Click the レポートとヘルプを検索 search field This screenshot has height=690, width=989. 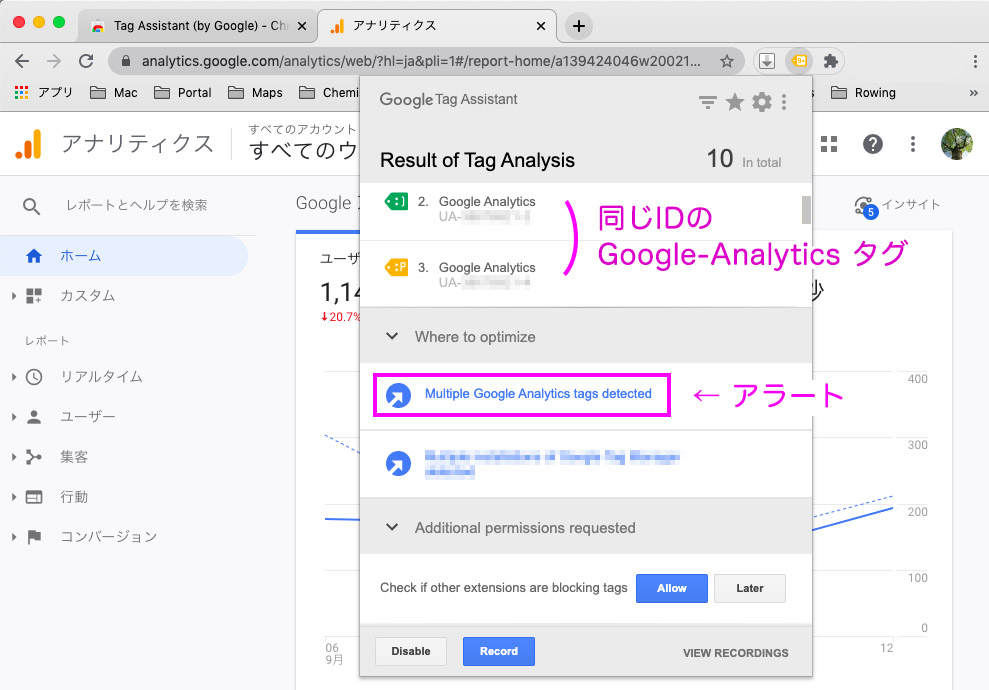click(136, 205)
